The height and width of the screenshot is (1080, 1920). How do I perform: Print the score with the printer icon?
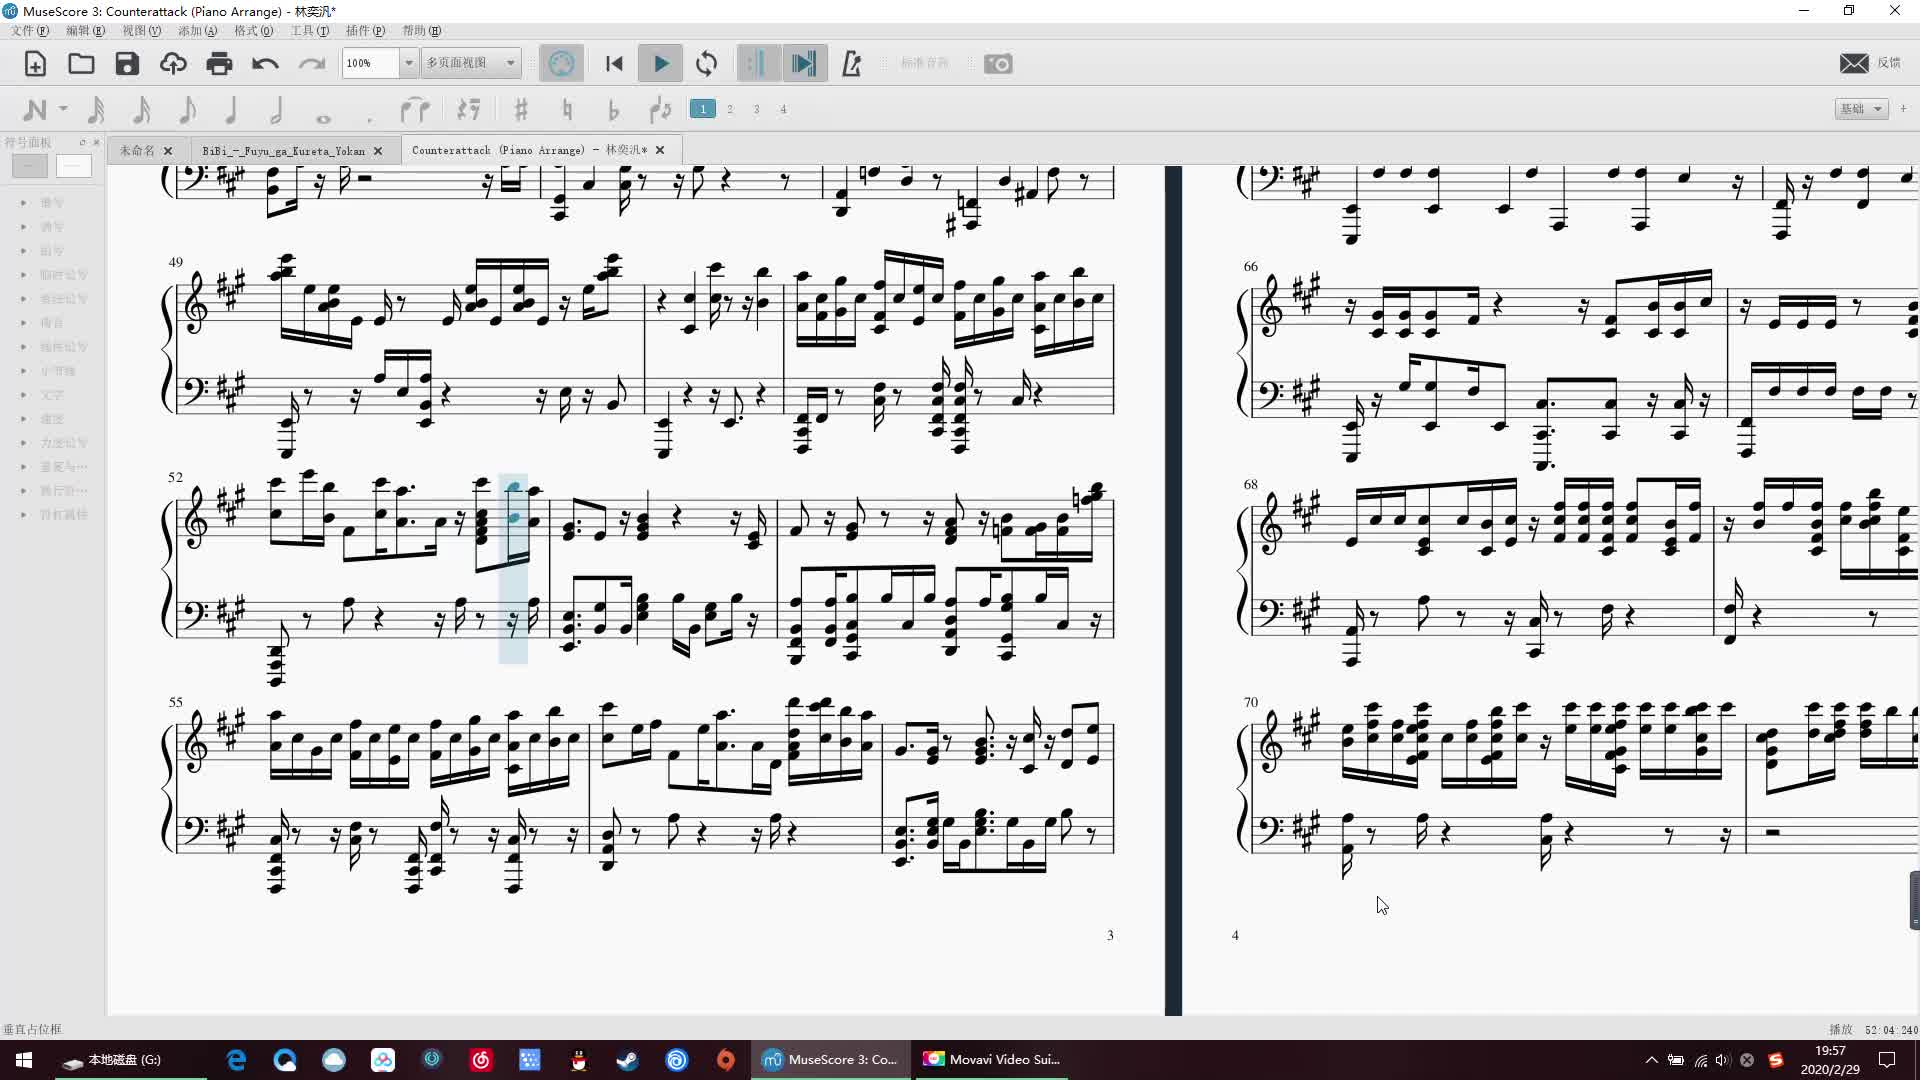(219, 64)
